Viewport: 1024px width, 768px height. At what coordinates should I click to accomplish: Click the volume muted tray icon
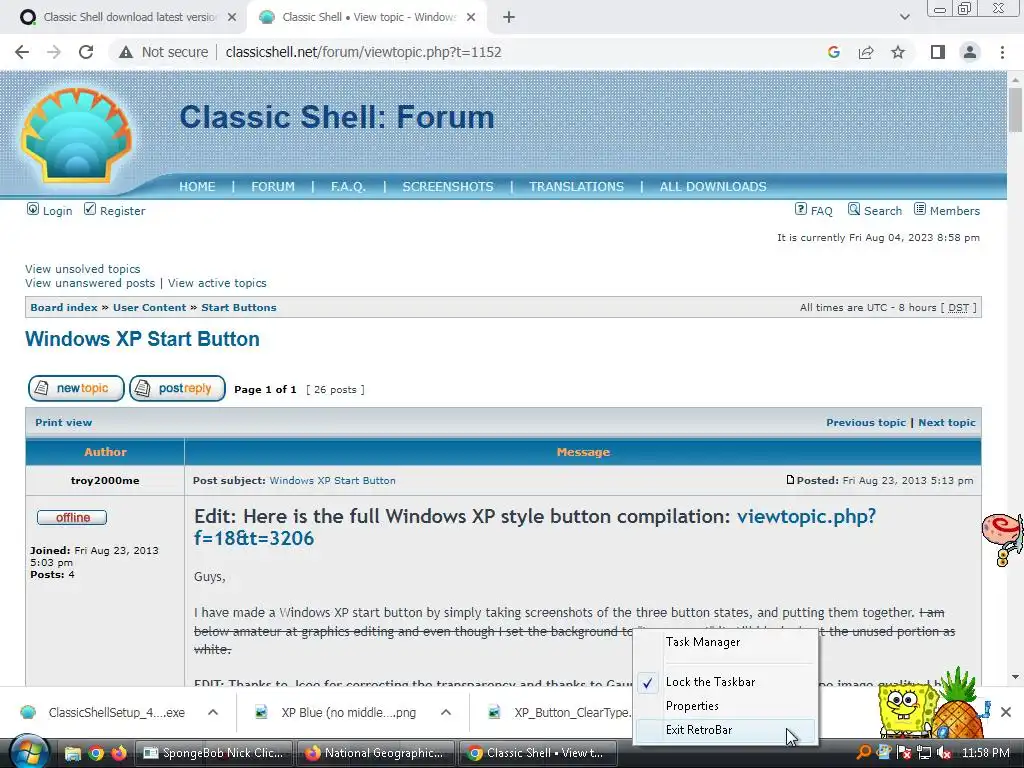pyautogui.click(x=943, y=753)
